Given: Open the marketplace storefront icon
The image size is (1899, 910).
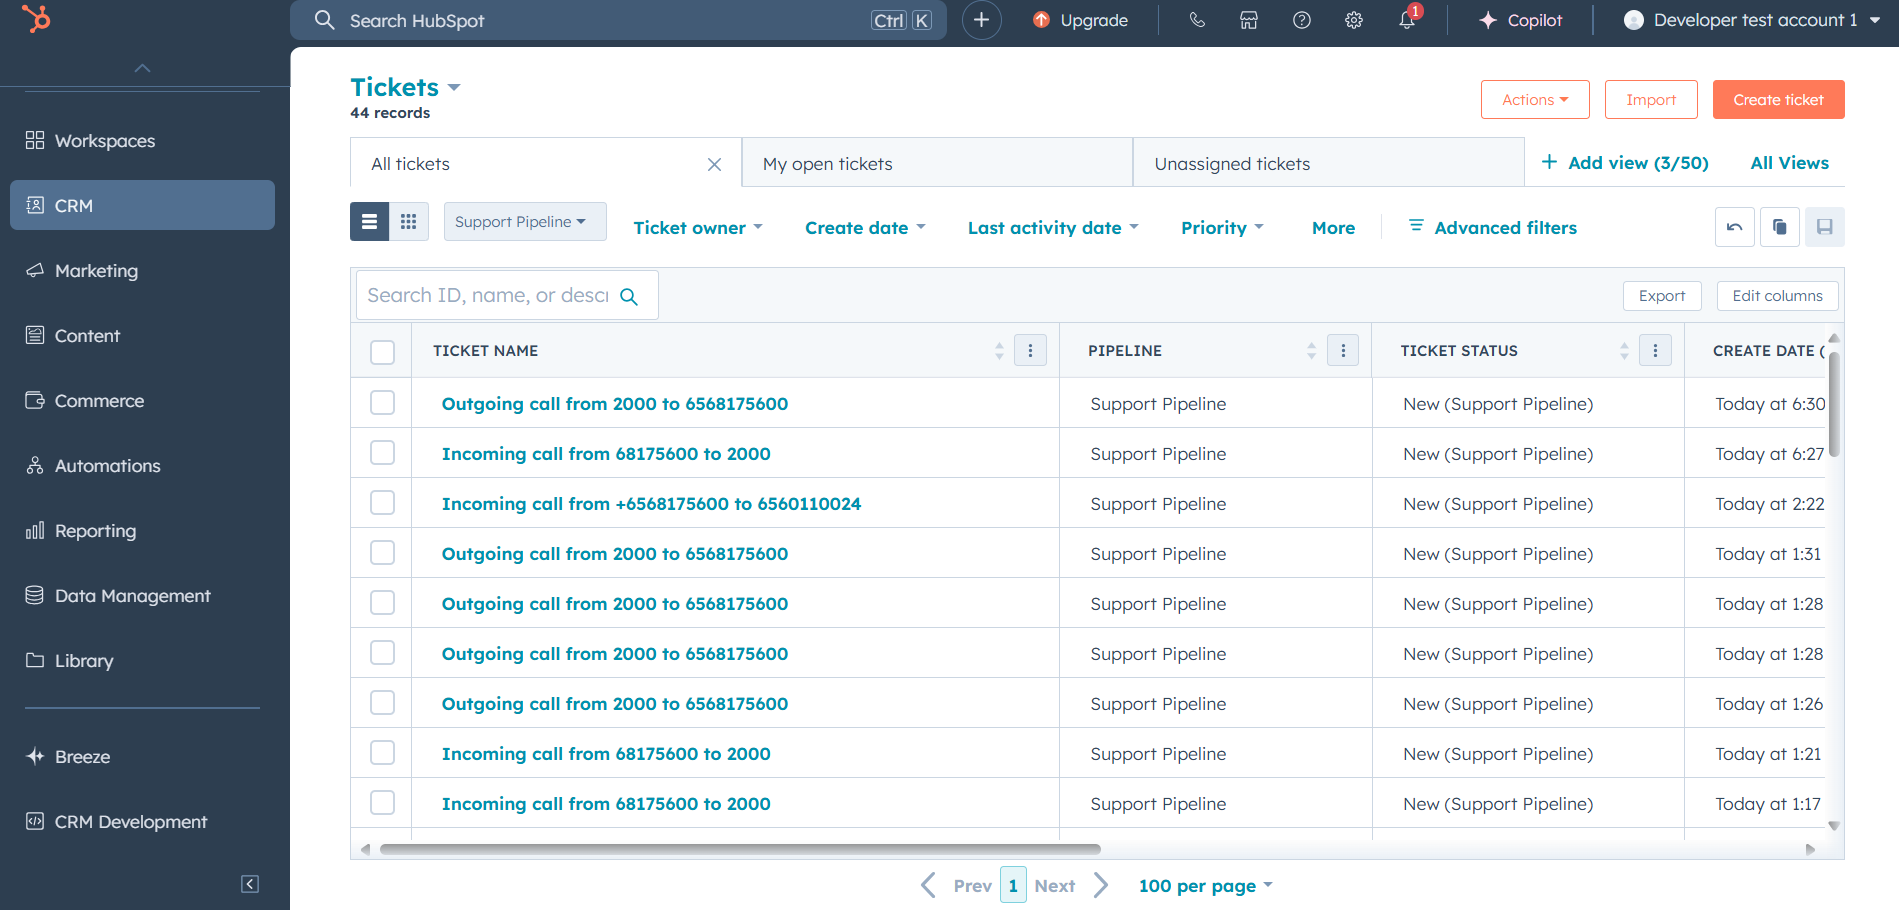Looking at the screenshot, I should [x=1249, y=20].
